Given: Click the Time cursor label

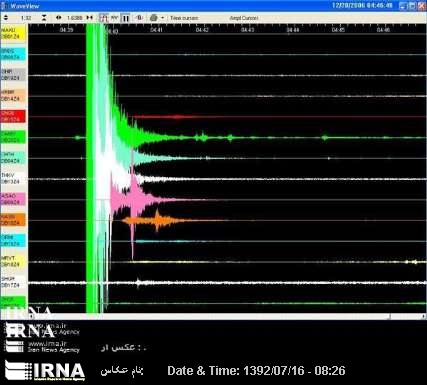Looking at the screenshot, I should pos(184,18).
